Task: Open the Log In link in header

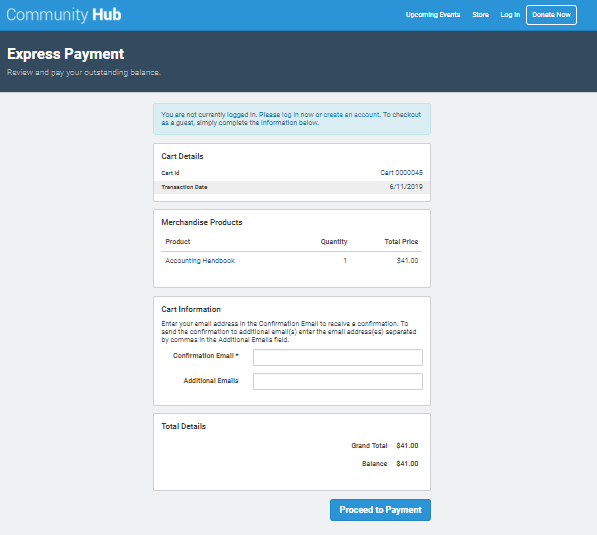Action: [x=510, y=15]
